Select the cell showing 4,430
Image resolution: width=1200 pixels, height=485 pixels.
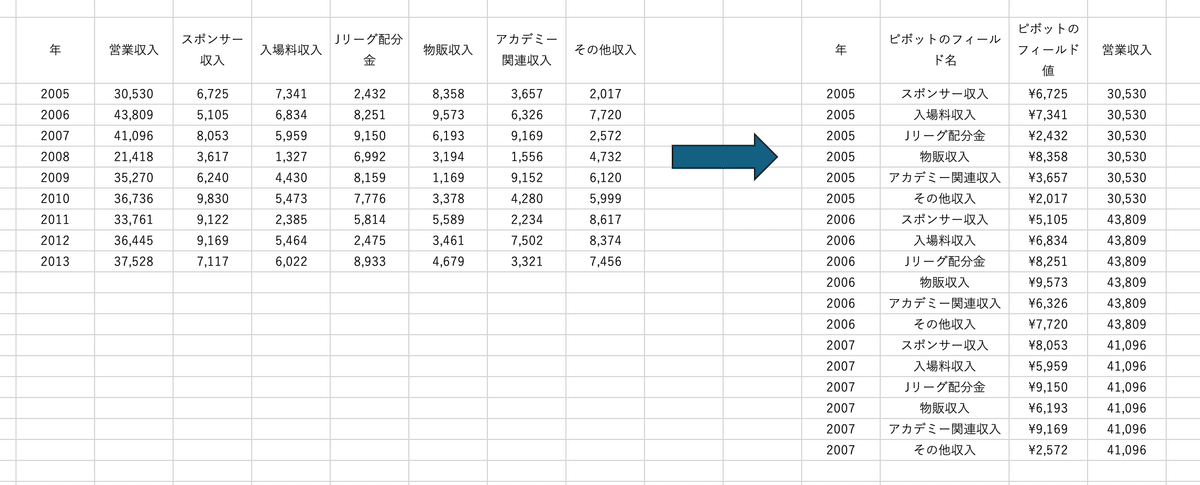pos(290,177)
